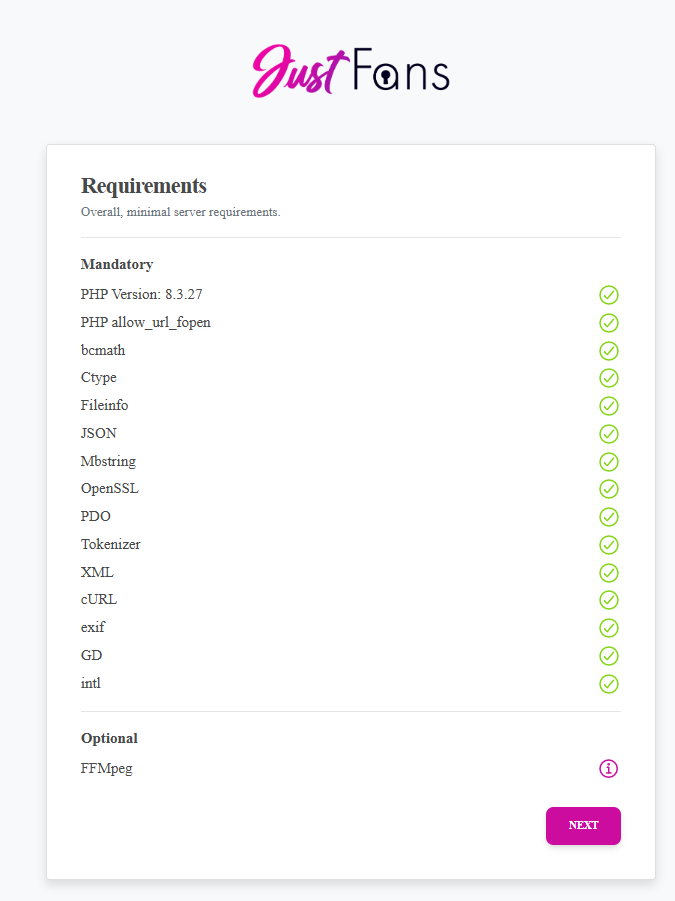Click the Tokenizer checkmark icon
The width and height of the screenshot is (675, 901).
coord(609,545)
